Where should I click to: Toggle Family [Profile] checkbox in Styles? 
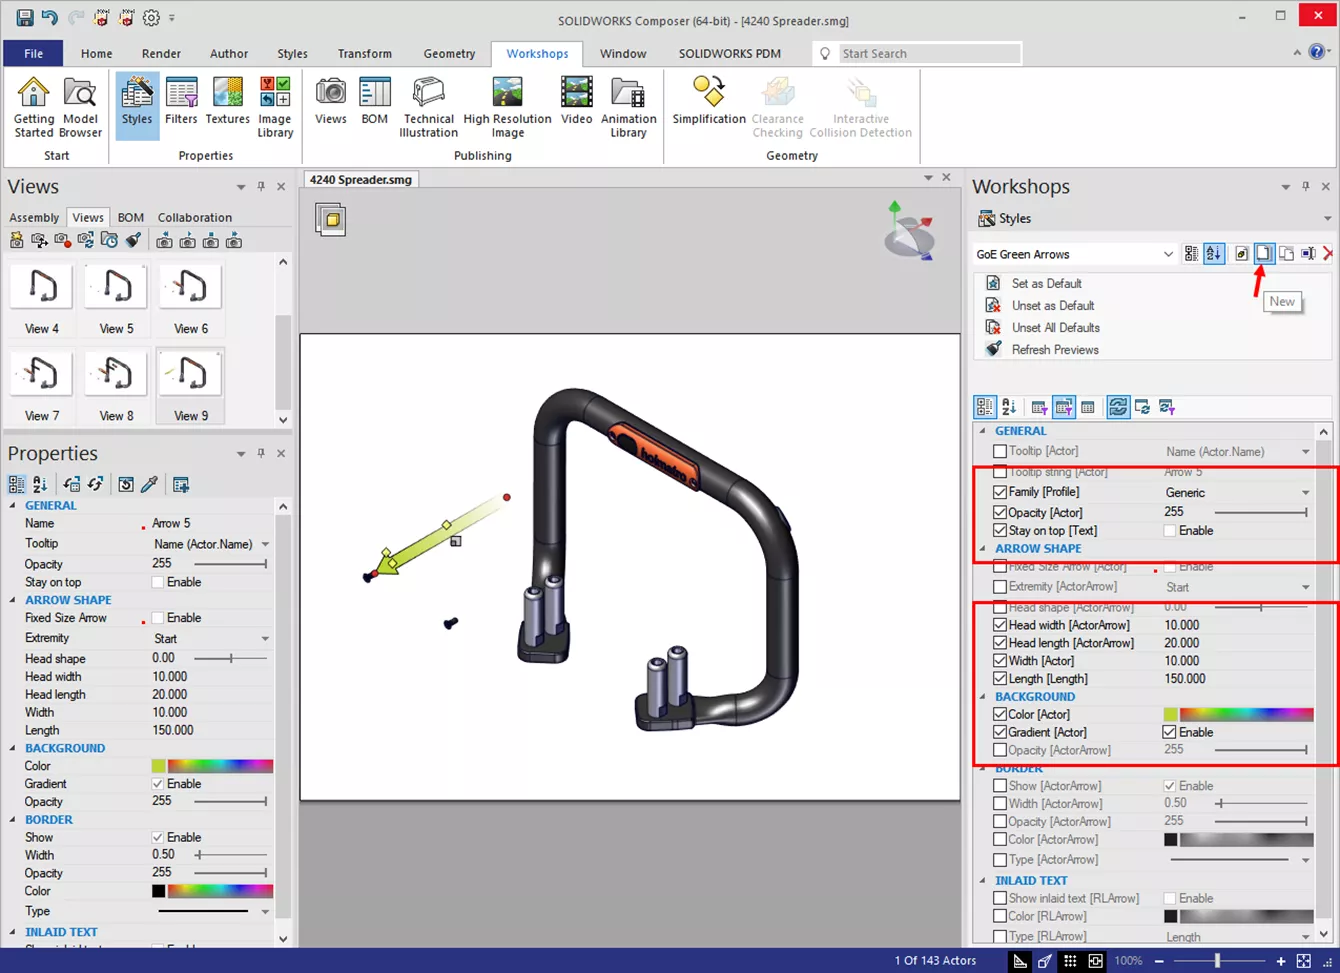(1000, 492)
